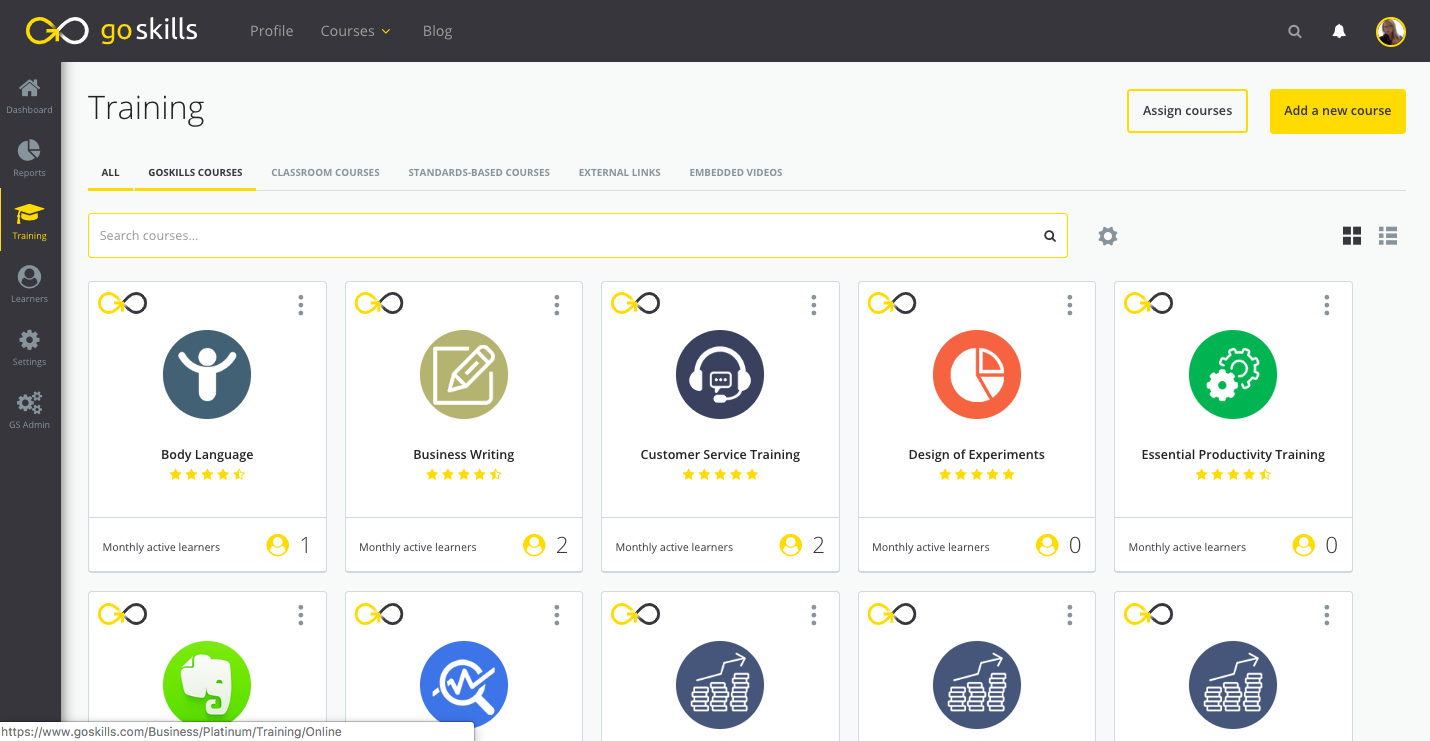Click learner icon on Design of Experiments card
1430x741 pixels.
(x=1047, y=545)
